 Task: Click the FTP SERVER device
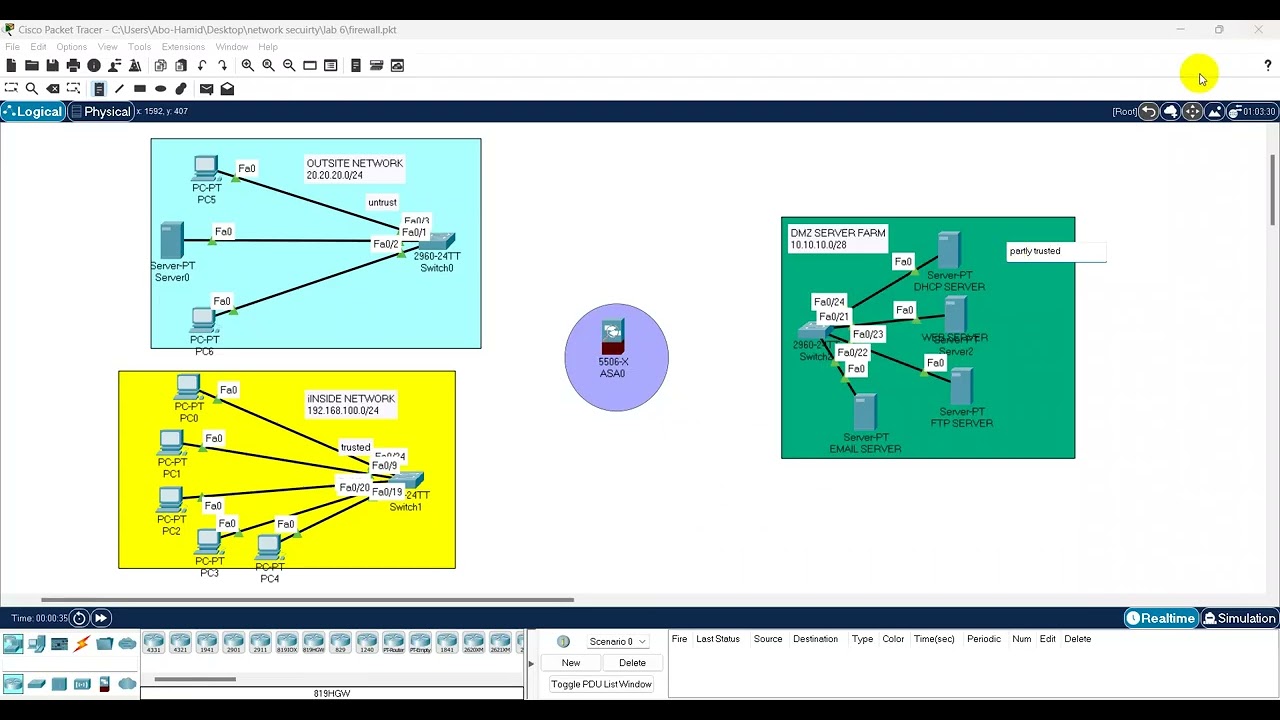pos(961,386)
